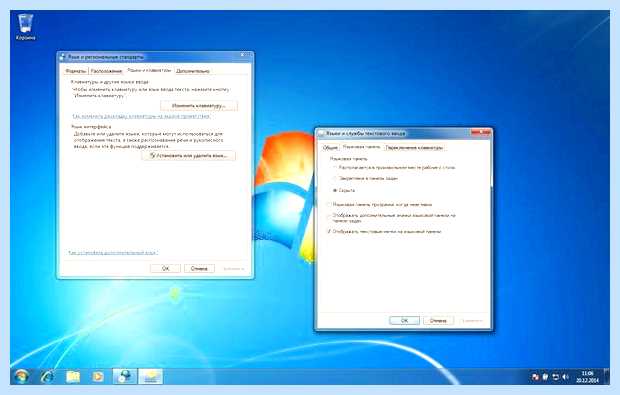Click OK in the text services window

[x=404, y=321]
